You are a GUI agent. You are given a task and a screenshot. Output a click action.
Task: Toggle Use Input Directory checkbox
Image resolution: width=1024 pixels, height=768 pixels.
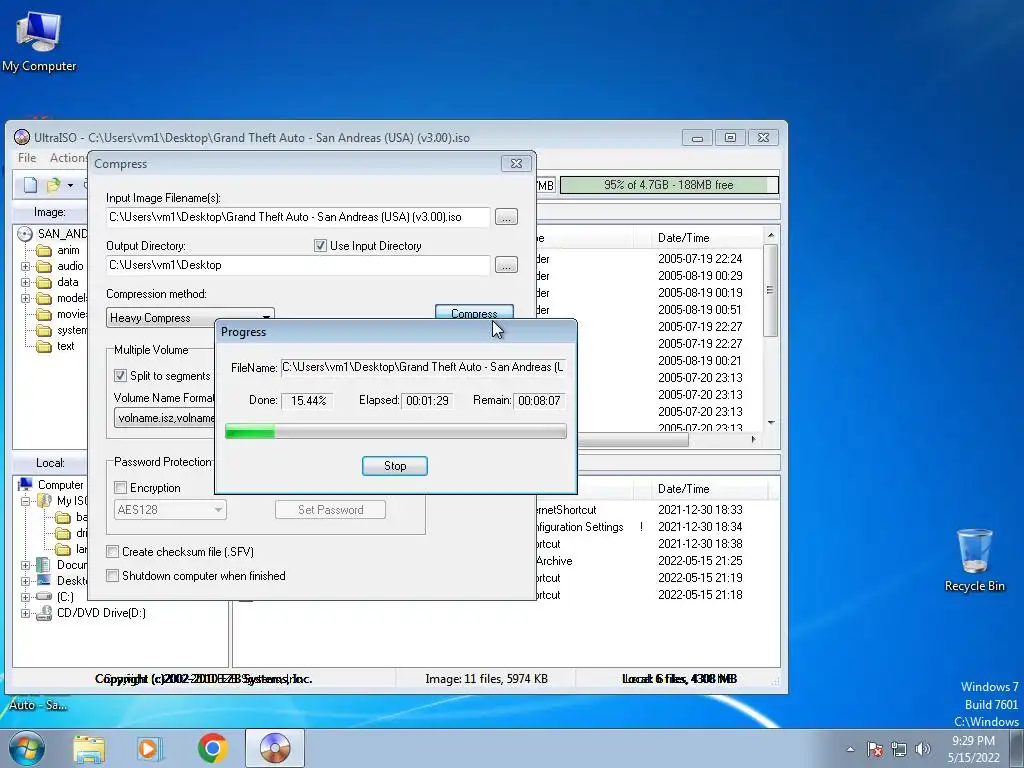[320, 246]
